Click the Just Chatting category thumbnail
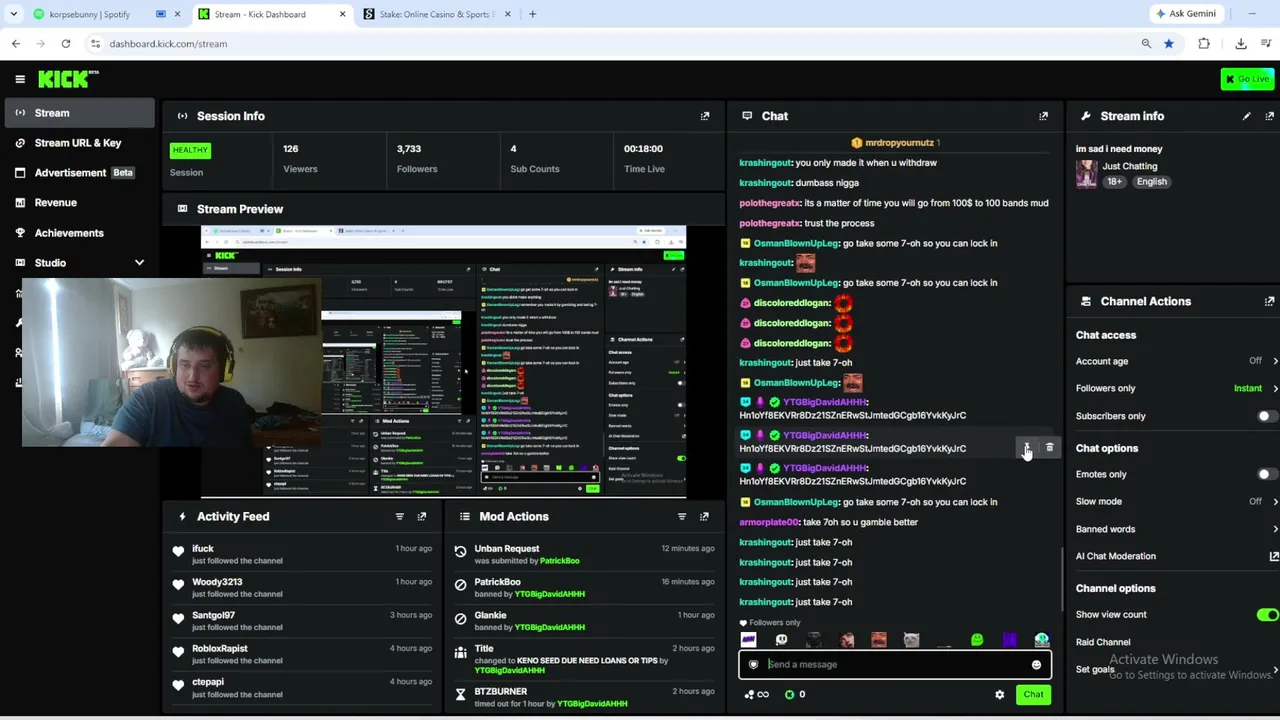 [1086, 174]
